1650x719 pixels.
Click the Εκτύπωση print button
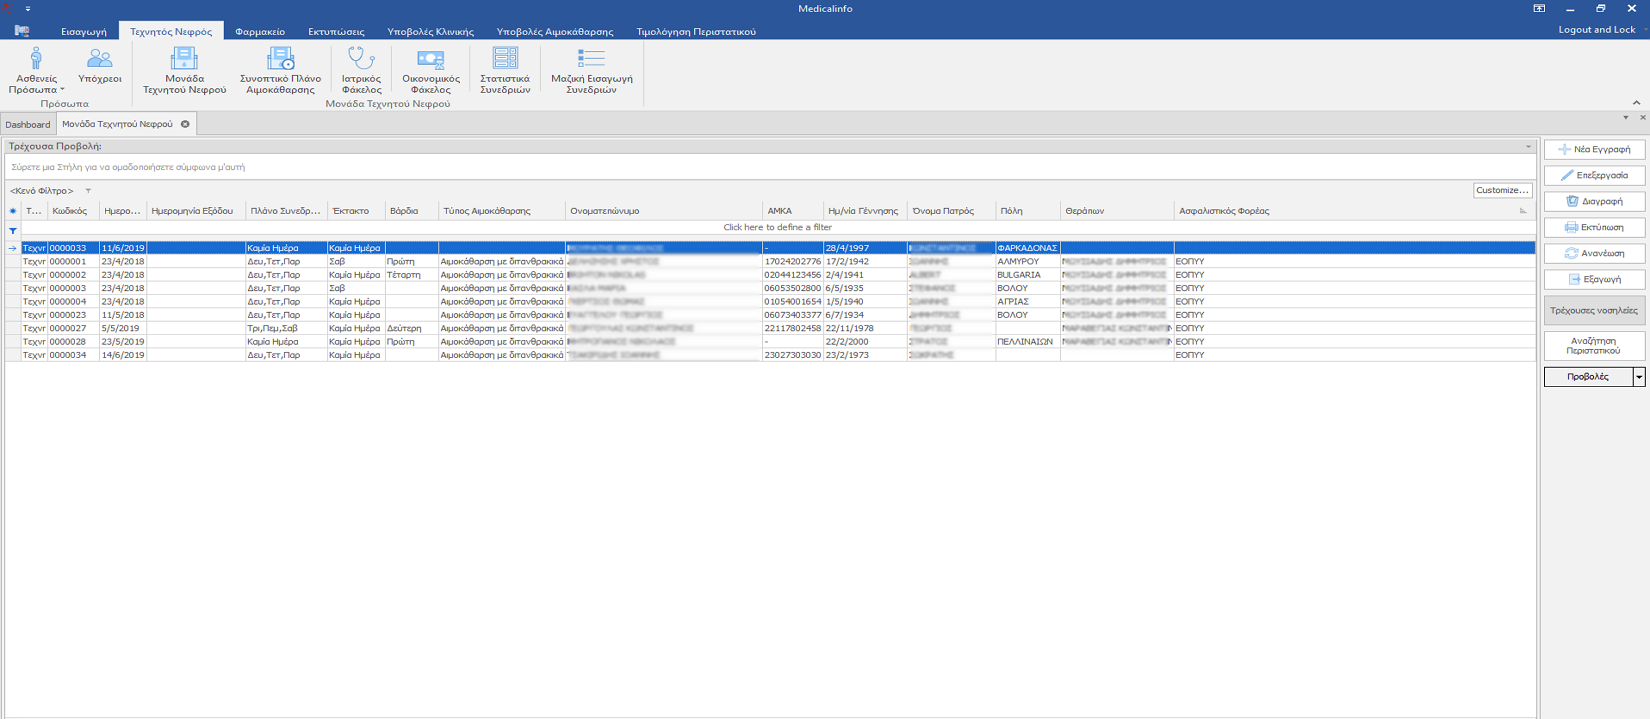pos(1594,227)
